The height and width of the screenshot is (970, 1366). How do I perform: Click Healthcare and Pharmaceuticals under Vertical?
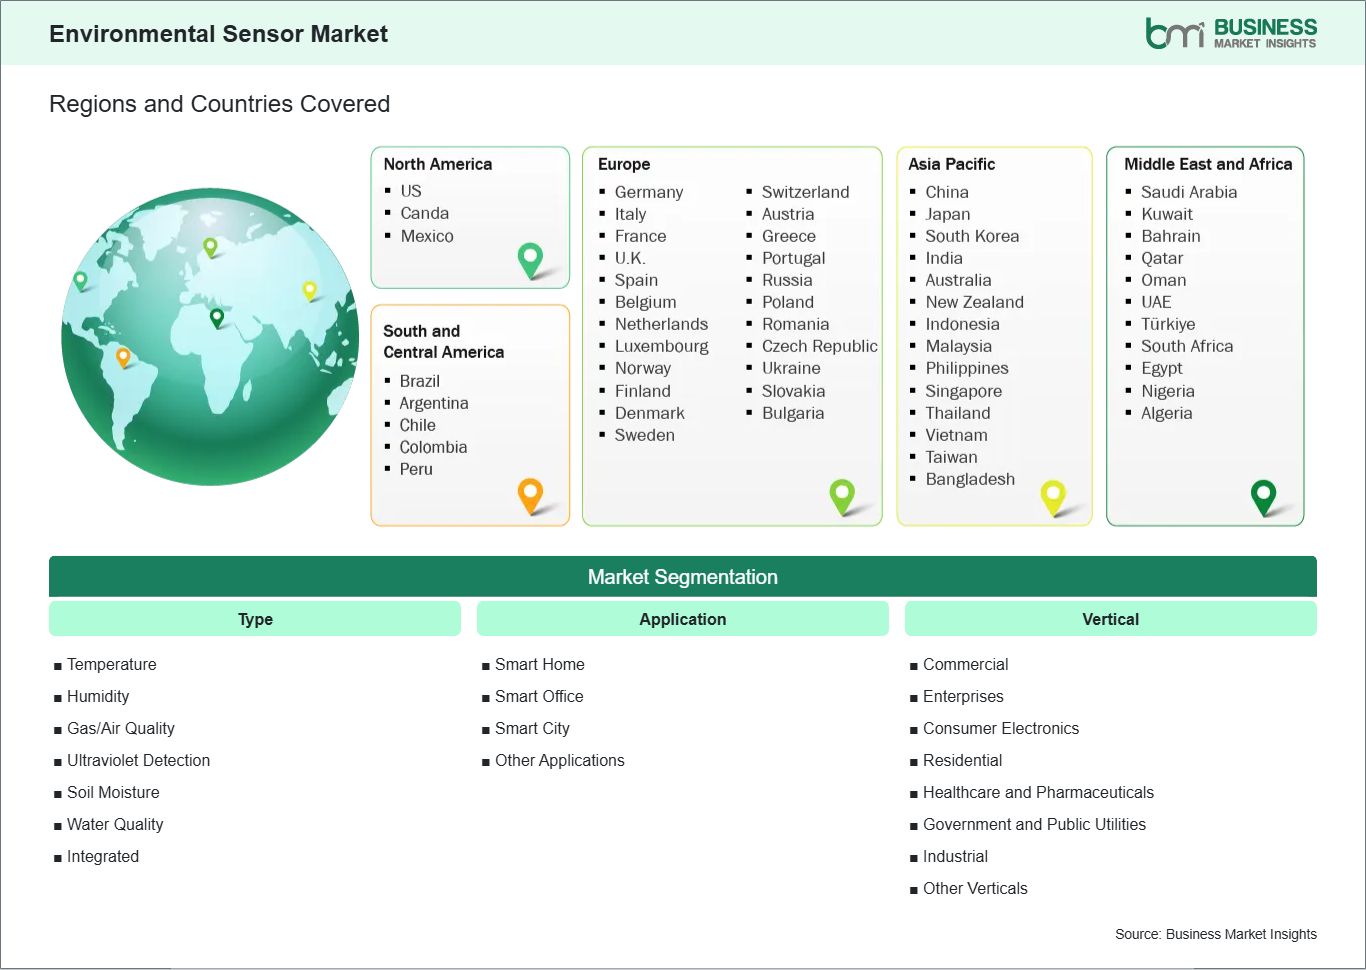pos(1037,792)
